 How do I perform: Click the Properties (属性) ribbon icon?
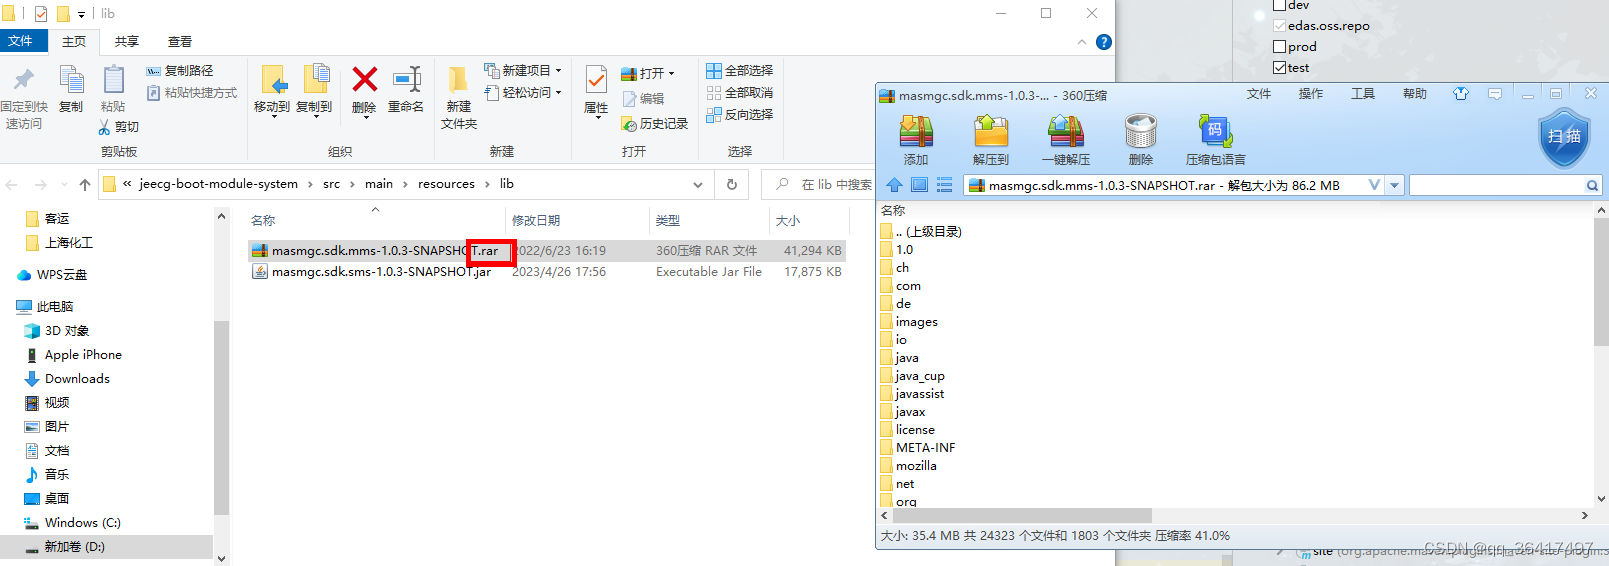[x=596, y=80]
